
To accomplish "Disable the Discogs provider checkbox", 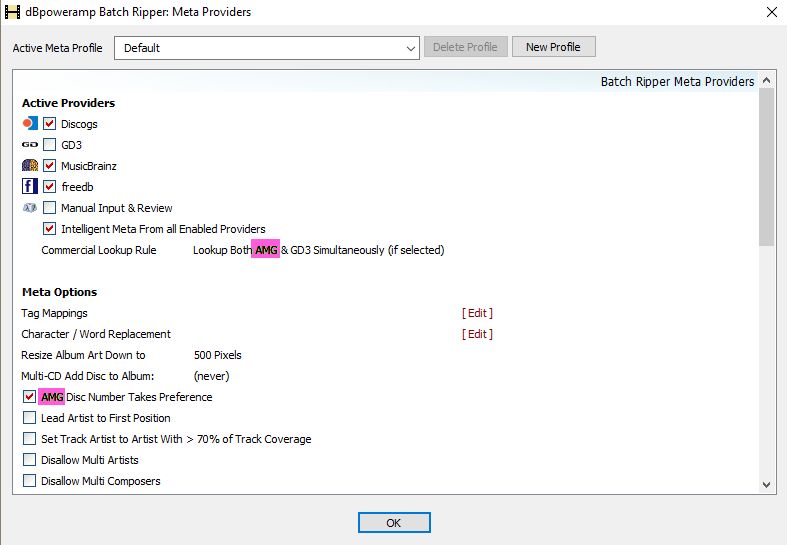I will tap(50, 124).
